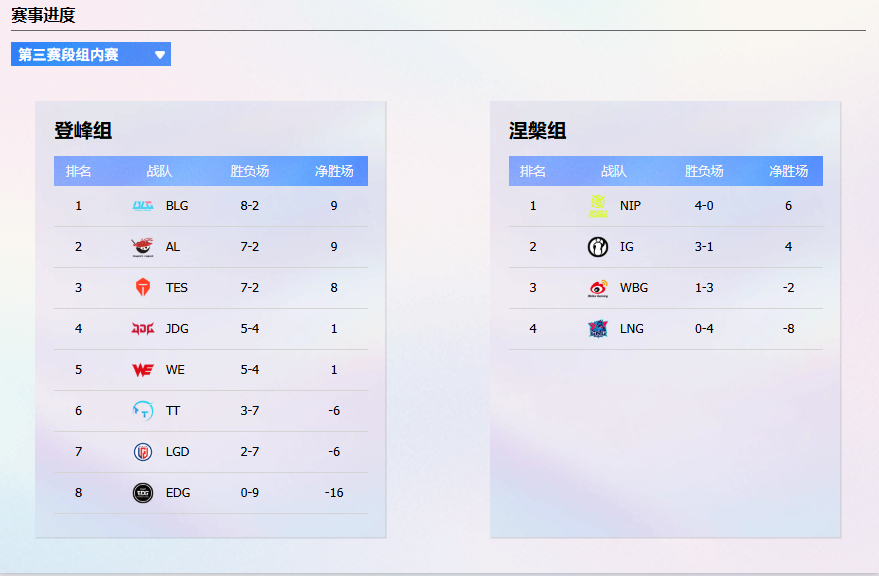Click 胜负场 header in 登峰组 table

(x=250, y=171)
